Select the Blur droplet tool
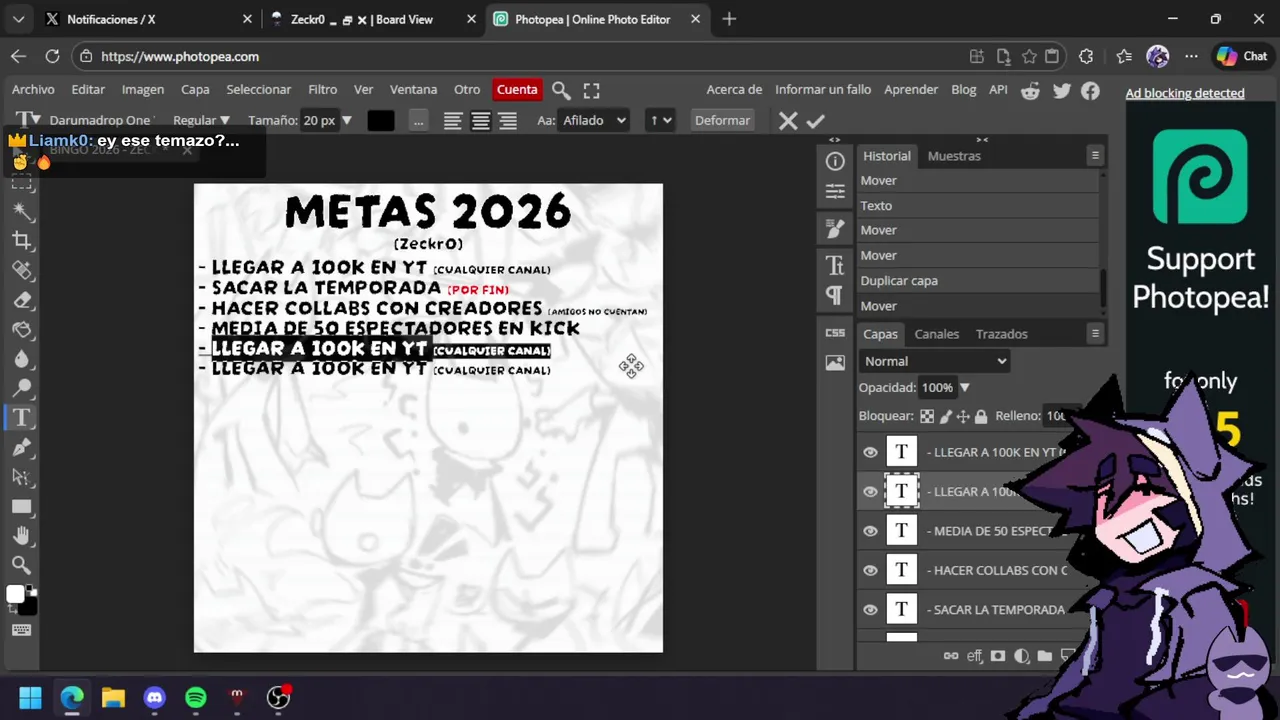Screen dimensions: 1280x720 click(x=22, y=358)
